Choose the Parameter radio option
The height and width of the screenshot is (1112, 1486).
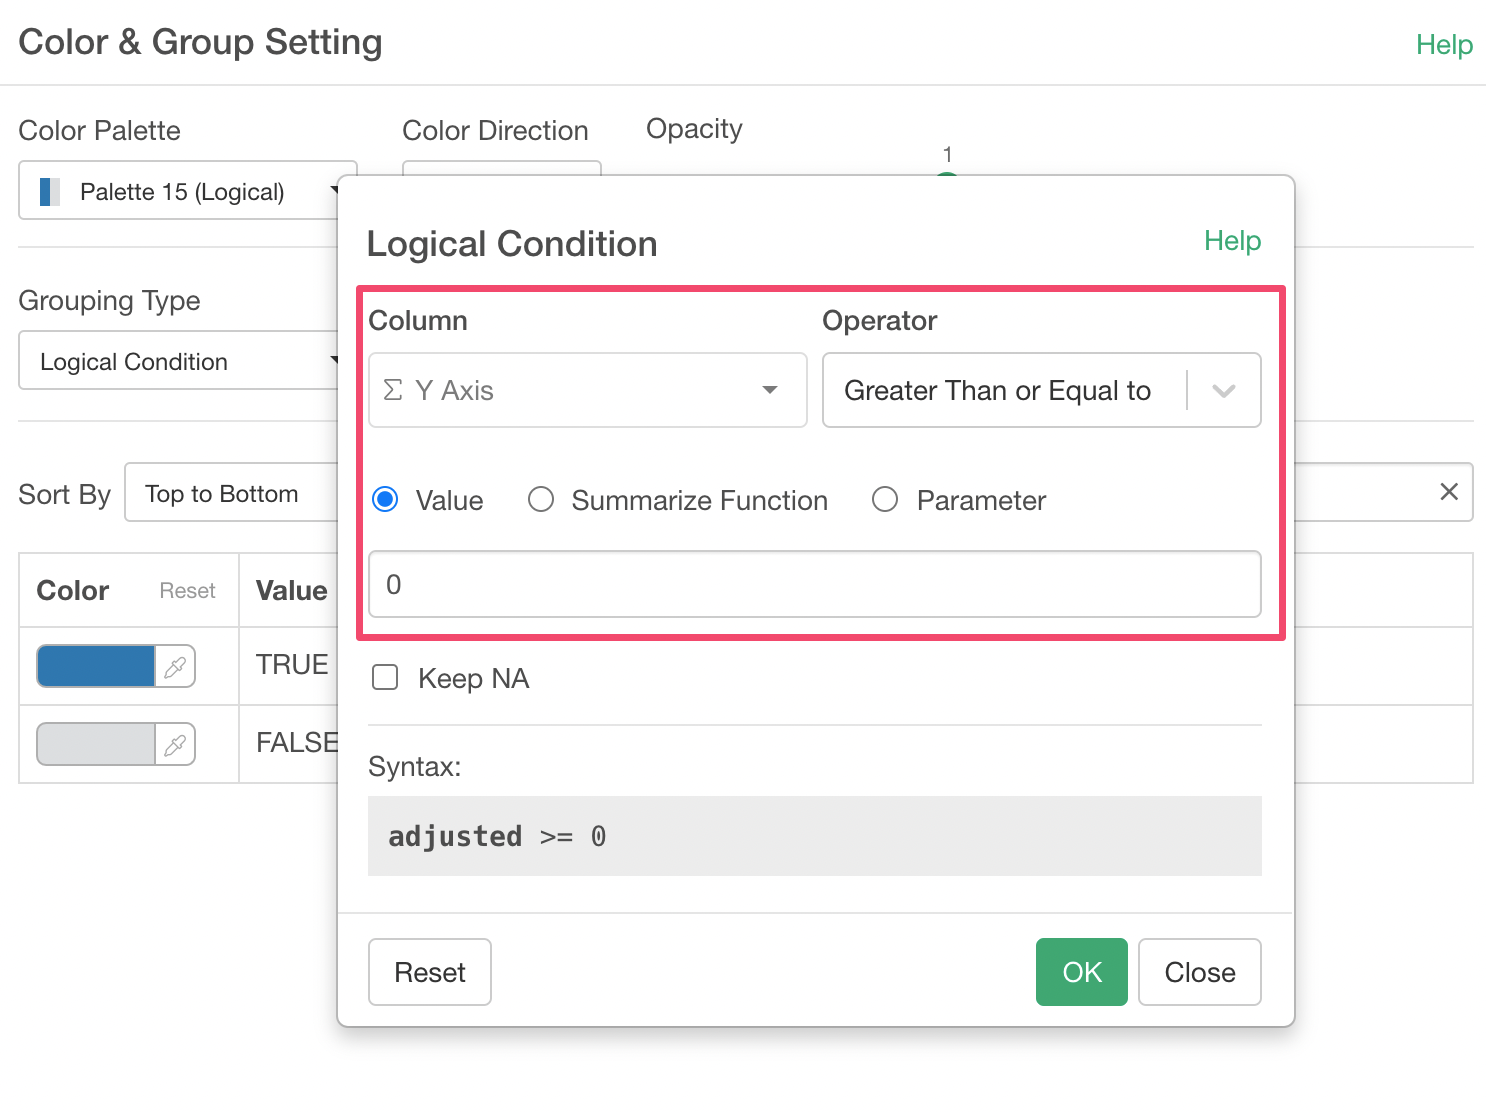click(885, 500)
